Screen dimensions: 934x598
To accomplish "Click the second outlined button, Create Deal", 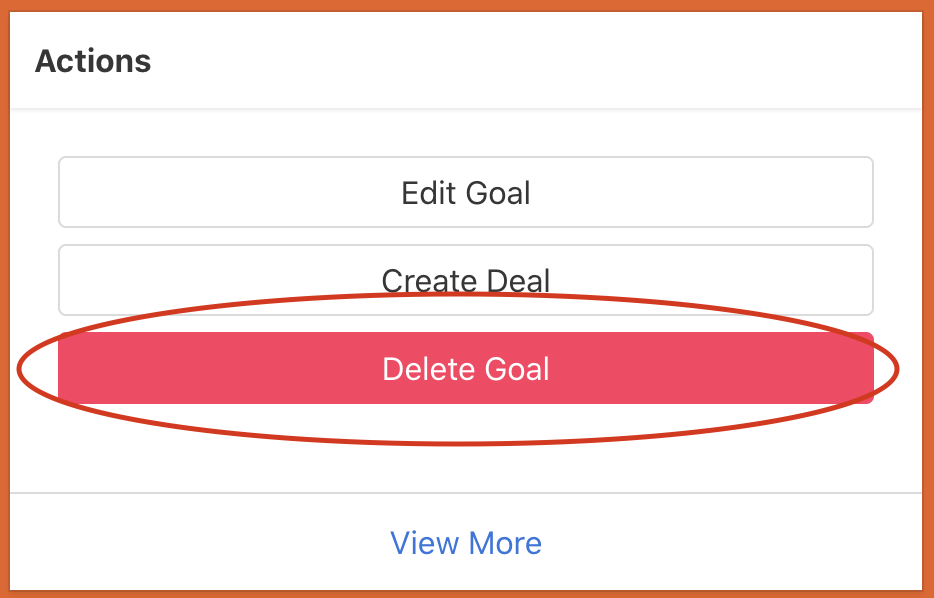I will (466, 279).
